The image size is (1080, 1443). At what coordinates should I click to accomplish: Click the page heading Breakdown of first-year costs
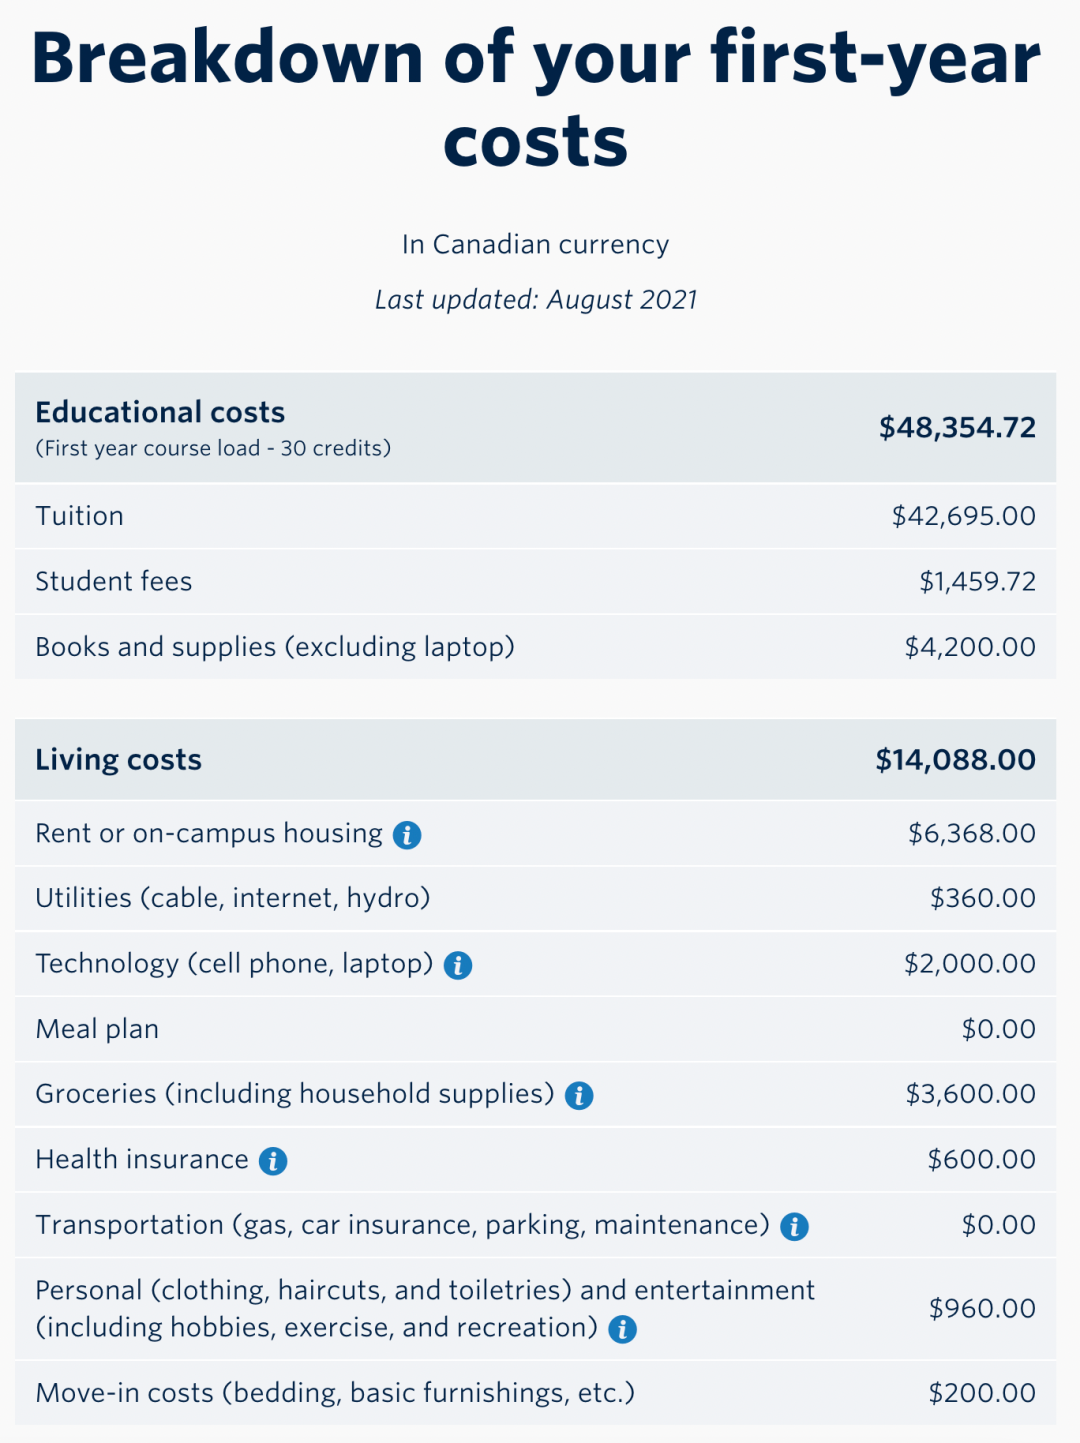(536, 98)
